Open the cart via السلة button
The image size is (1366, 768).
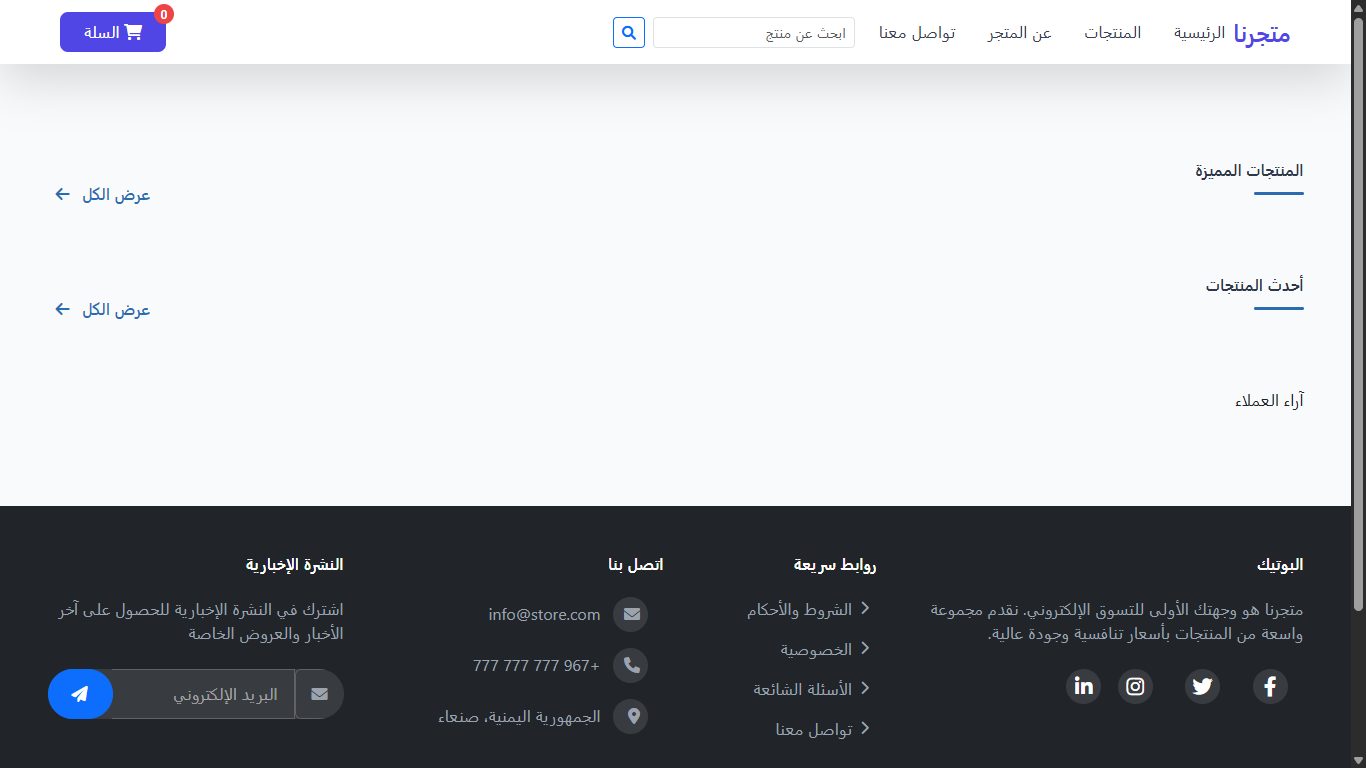[112, 31]
